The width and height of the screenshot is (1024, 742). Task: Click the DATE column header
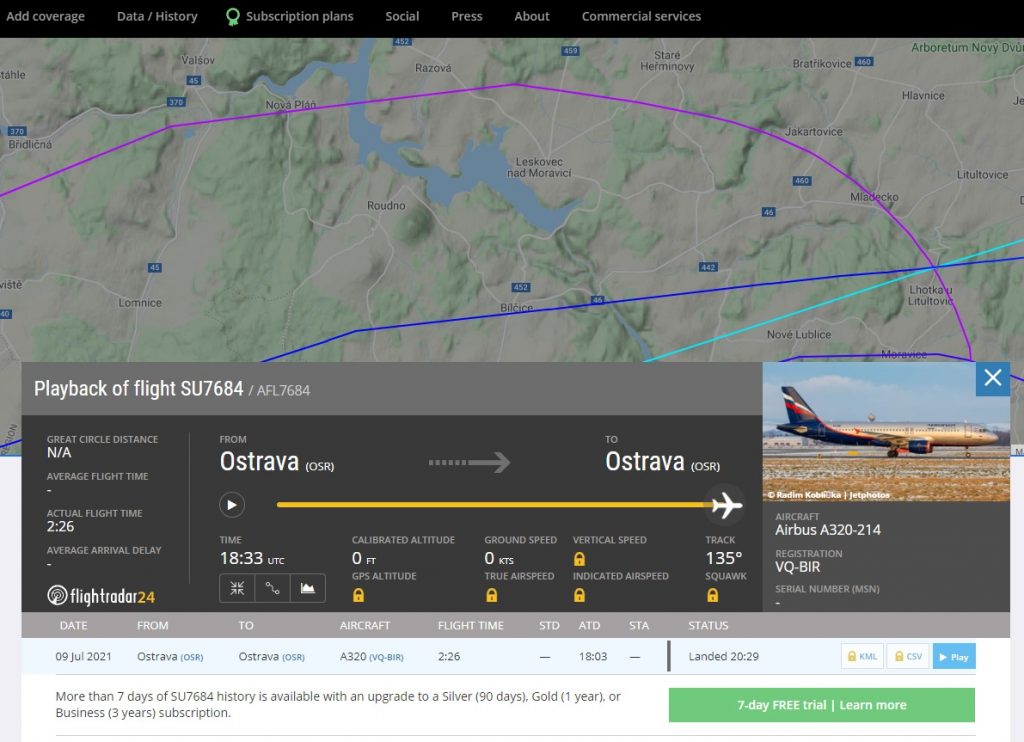click(73, 626)
